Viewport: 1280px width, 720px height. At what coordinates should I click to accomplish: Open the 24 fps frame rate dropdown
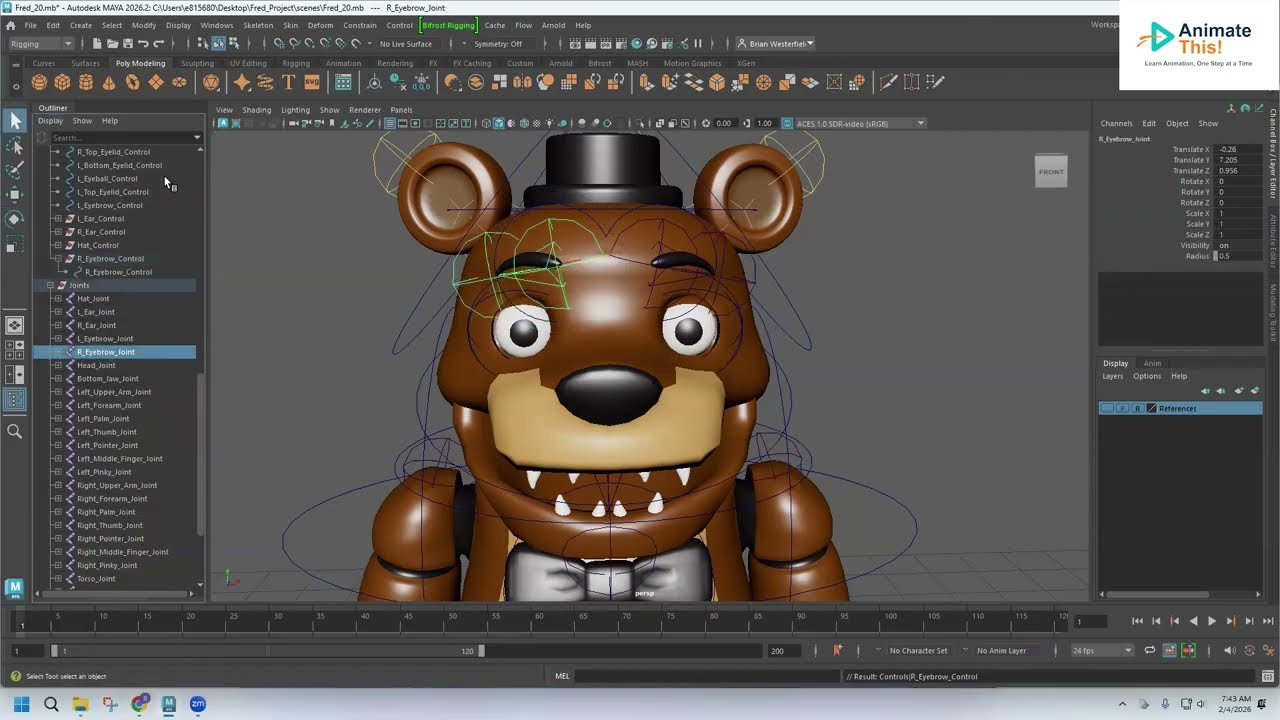[1102, 650]
